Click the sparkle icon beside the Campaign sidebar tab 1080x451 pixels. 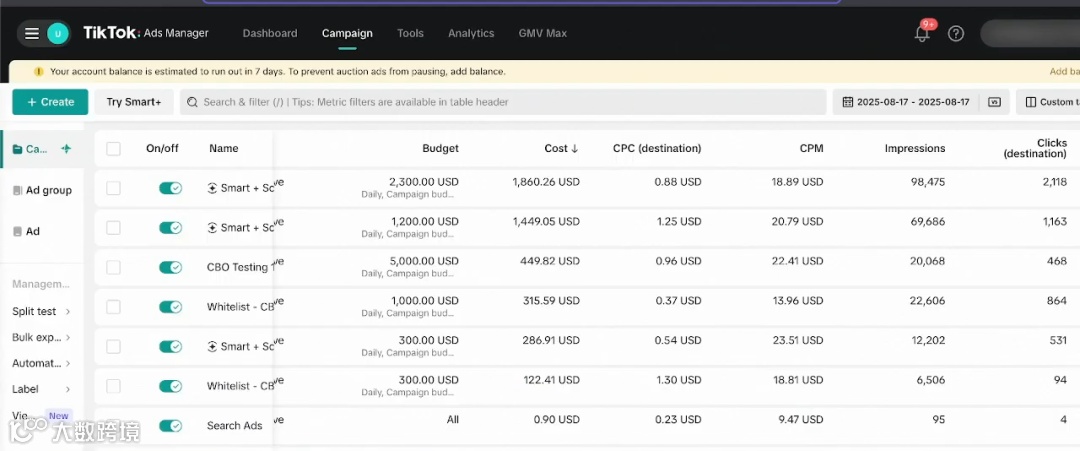tap(66, 149)
